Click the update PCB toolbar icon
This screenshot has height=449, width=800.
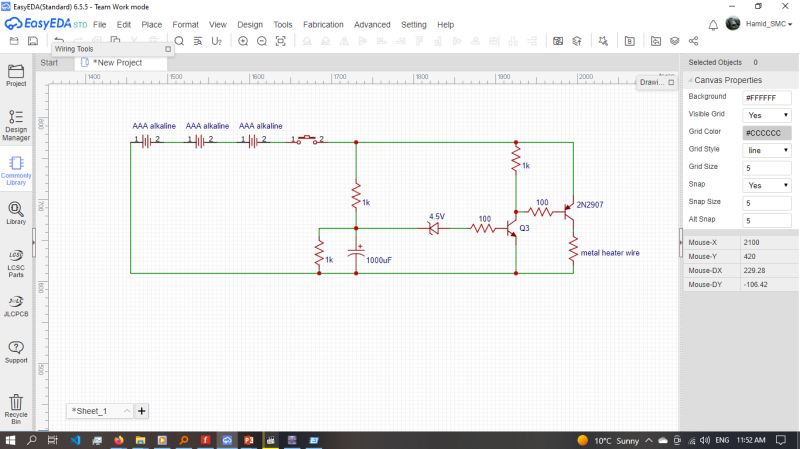point(577,41)
